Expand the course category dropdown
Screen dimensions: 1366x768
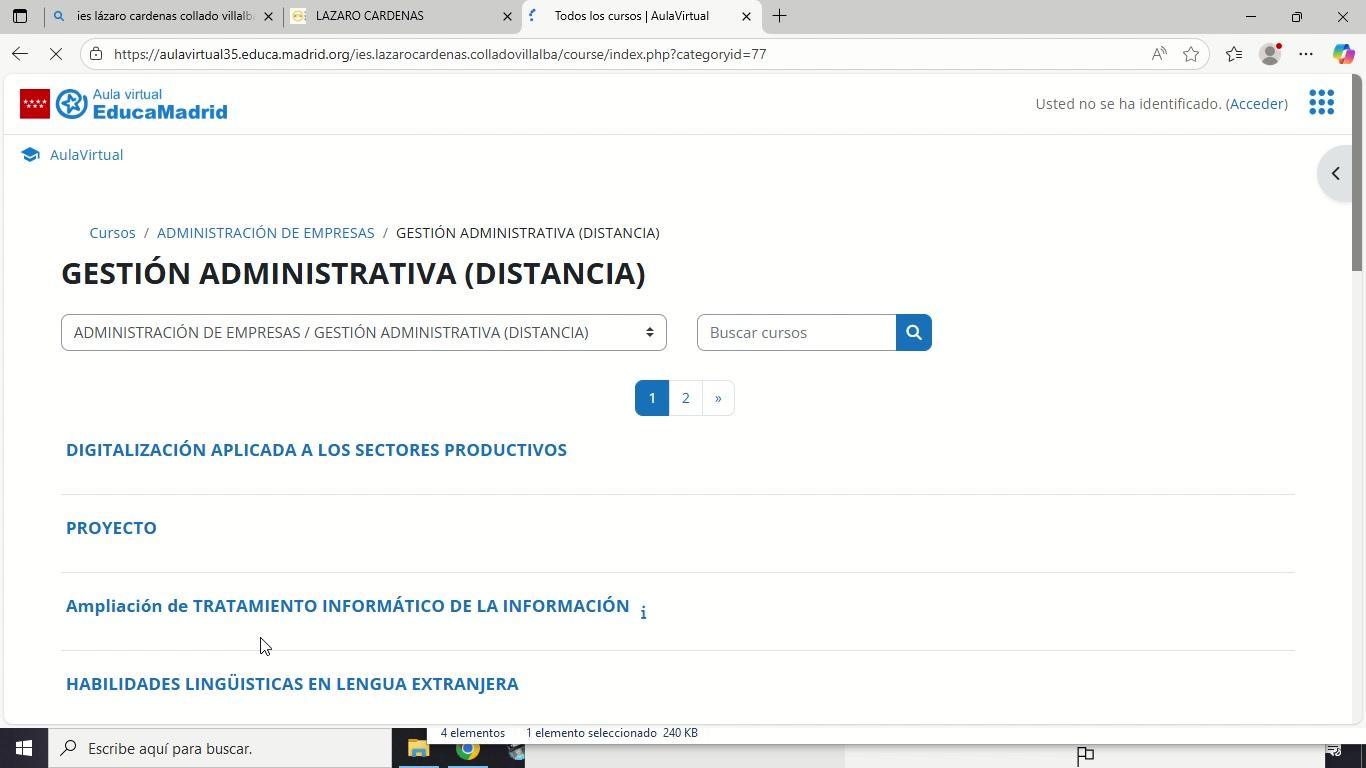click(x=363, y=333)
